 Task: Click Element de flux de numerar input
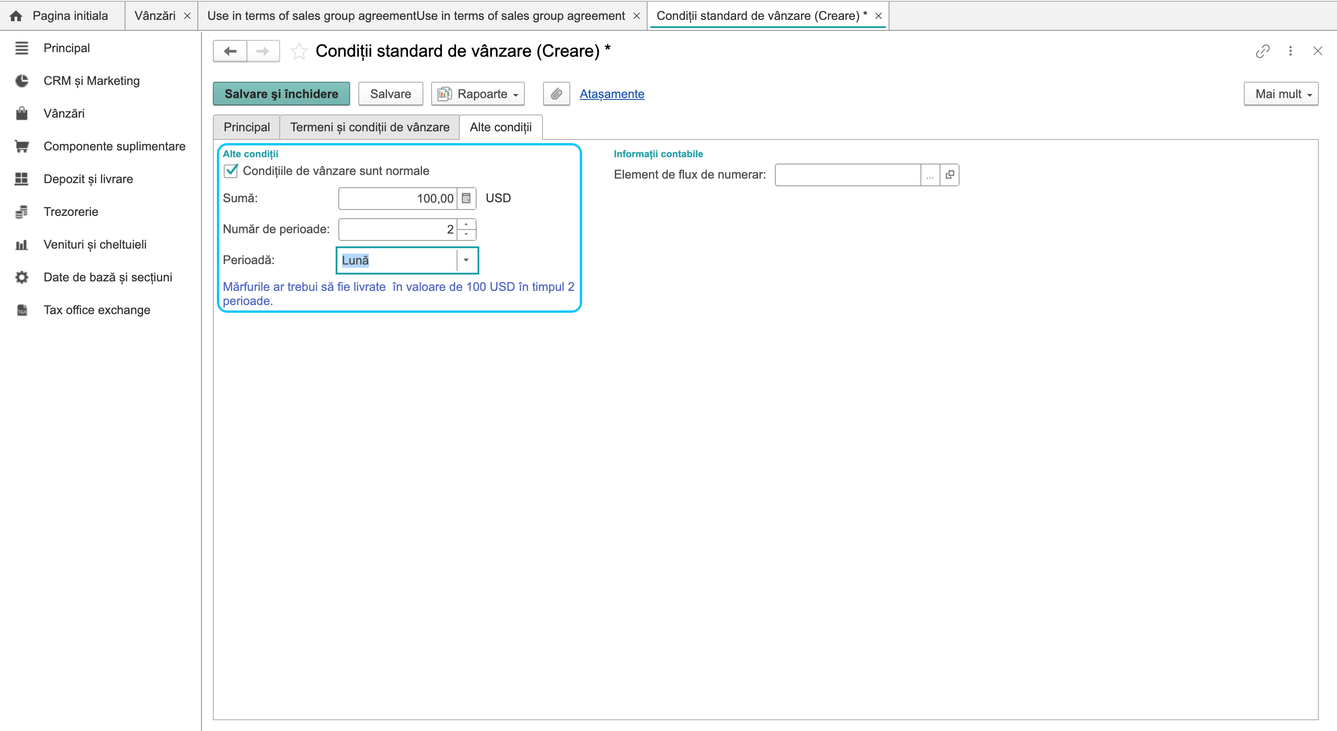848,175
